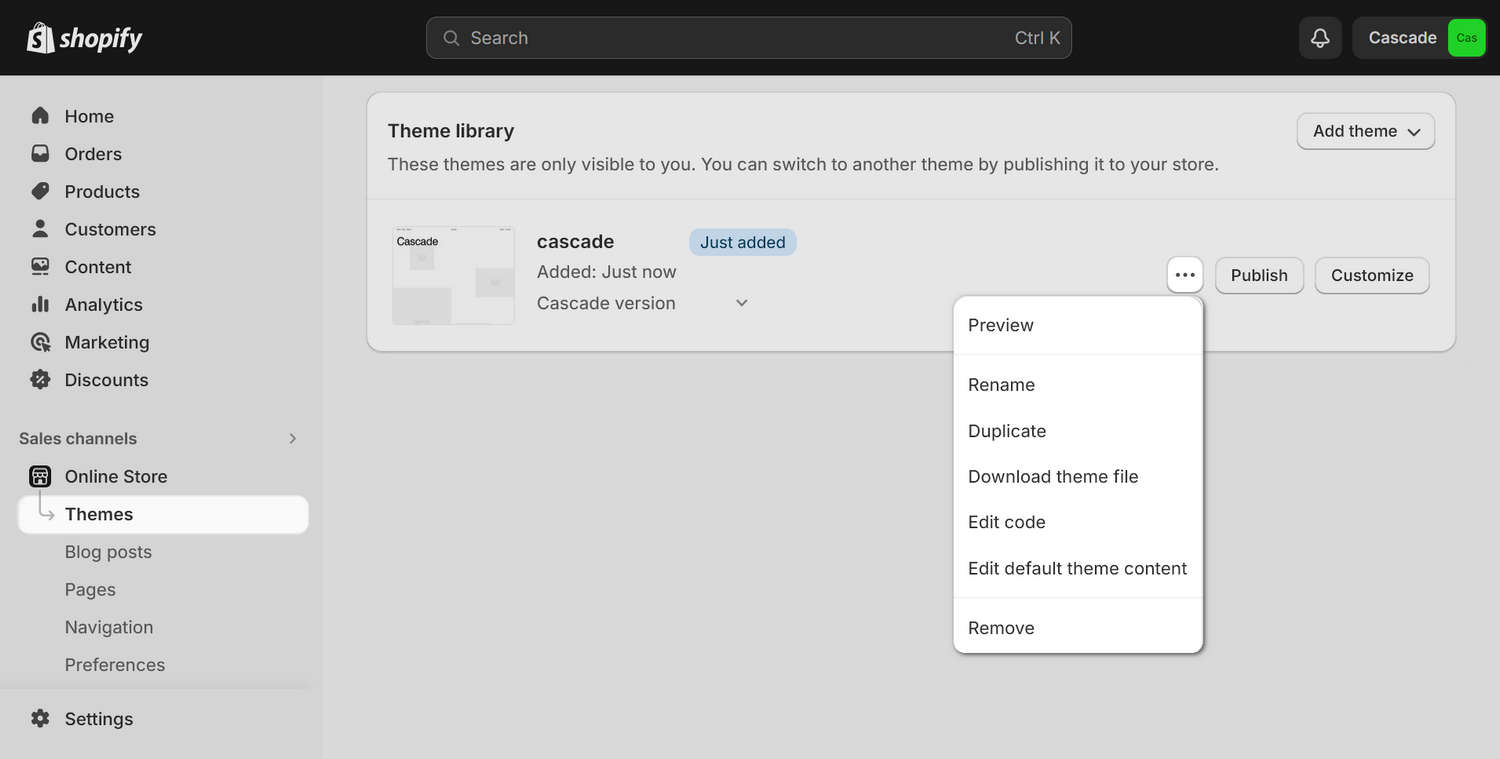Expand Cascade version details chevron

tap(742, 303)
